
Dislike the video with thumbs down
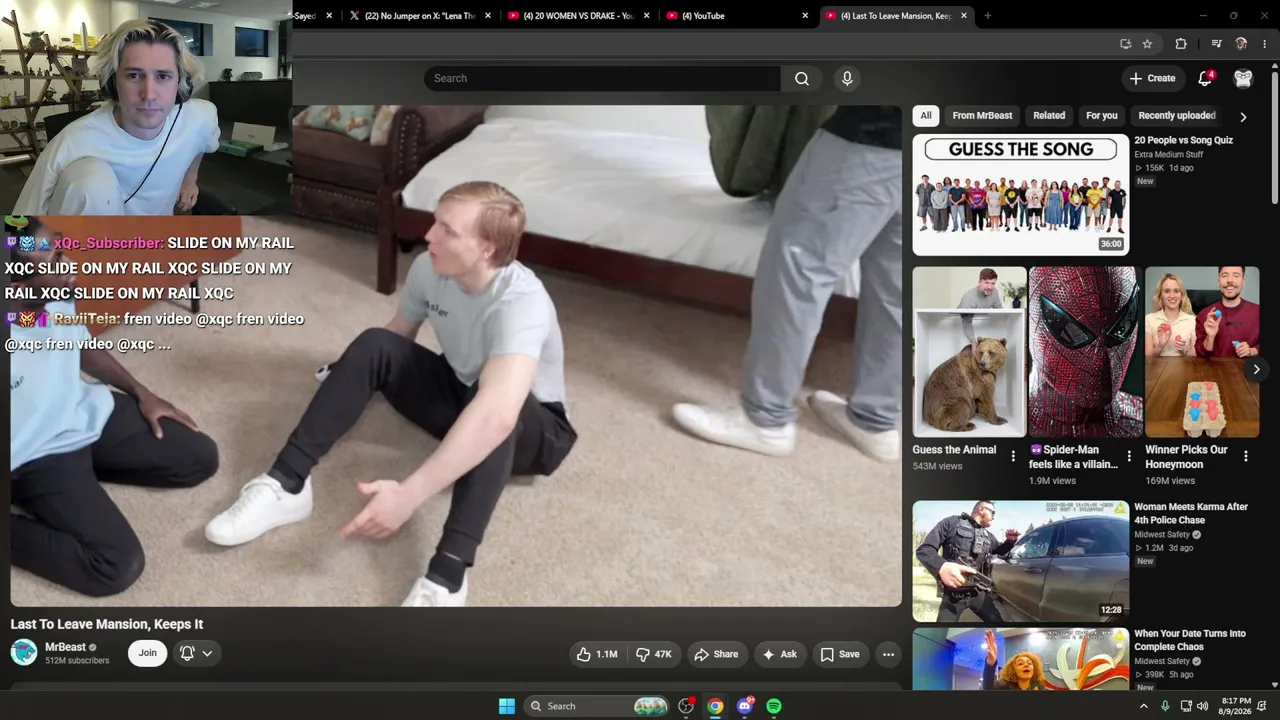pos(654,654)
